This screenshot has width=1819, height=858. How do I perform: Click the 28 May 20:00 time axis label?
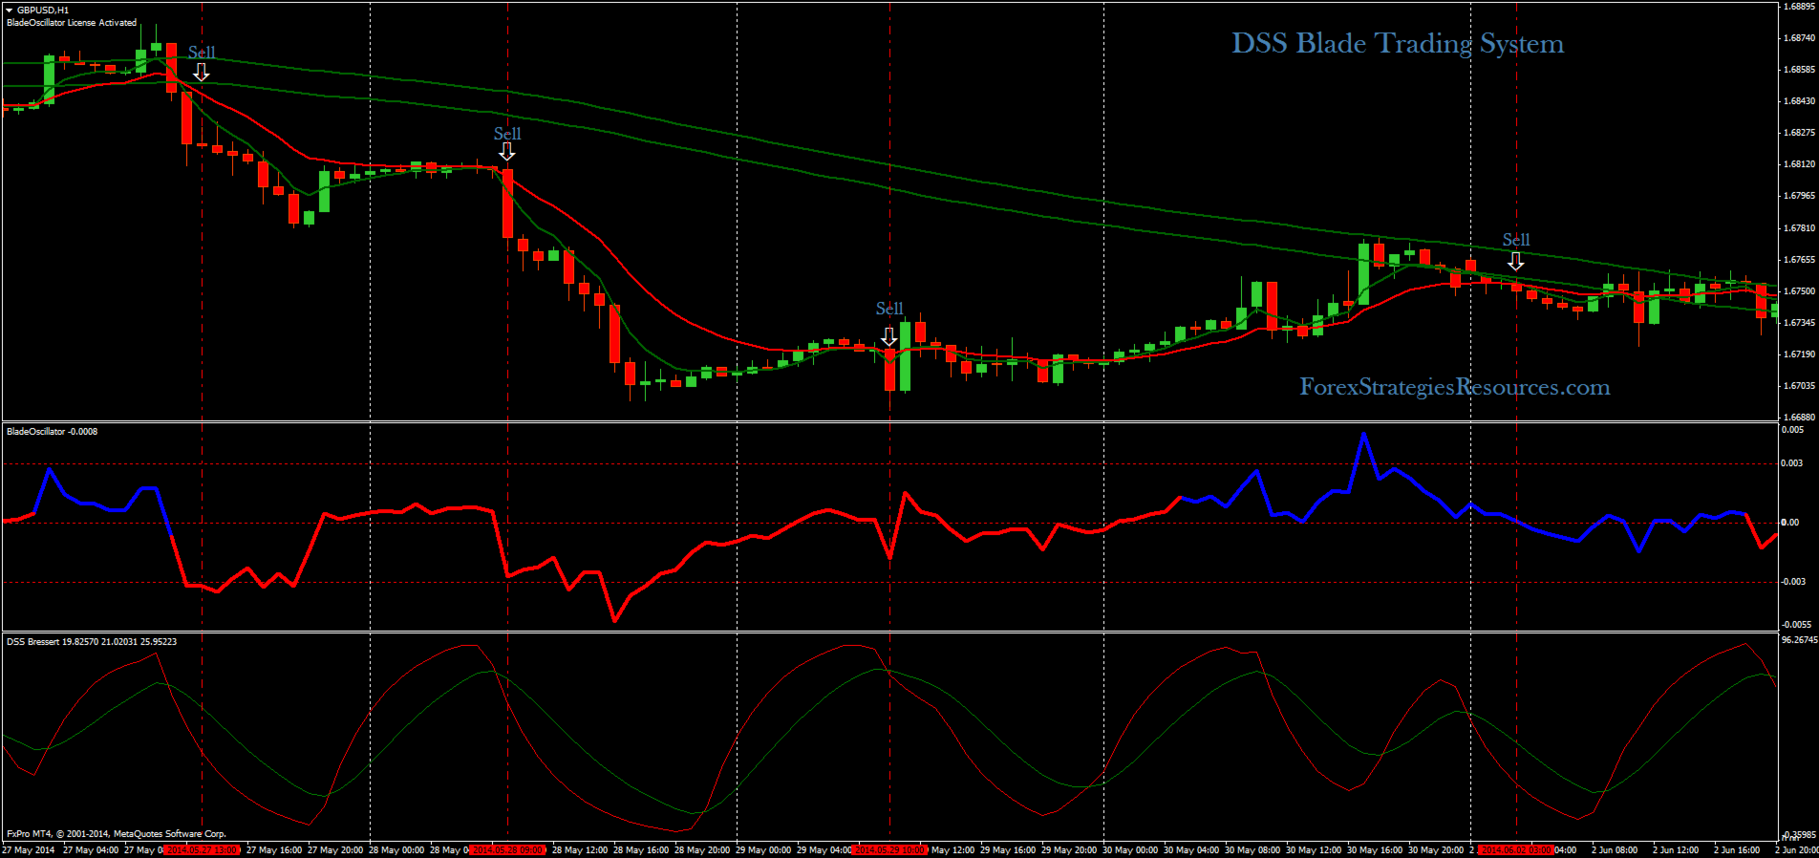[702, 850]
